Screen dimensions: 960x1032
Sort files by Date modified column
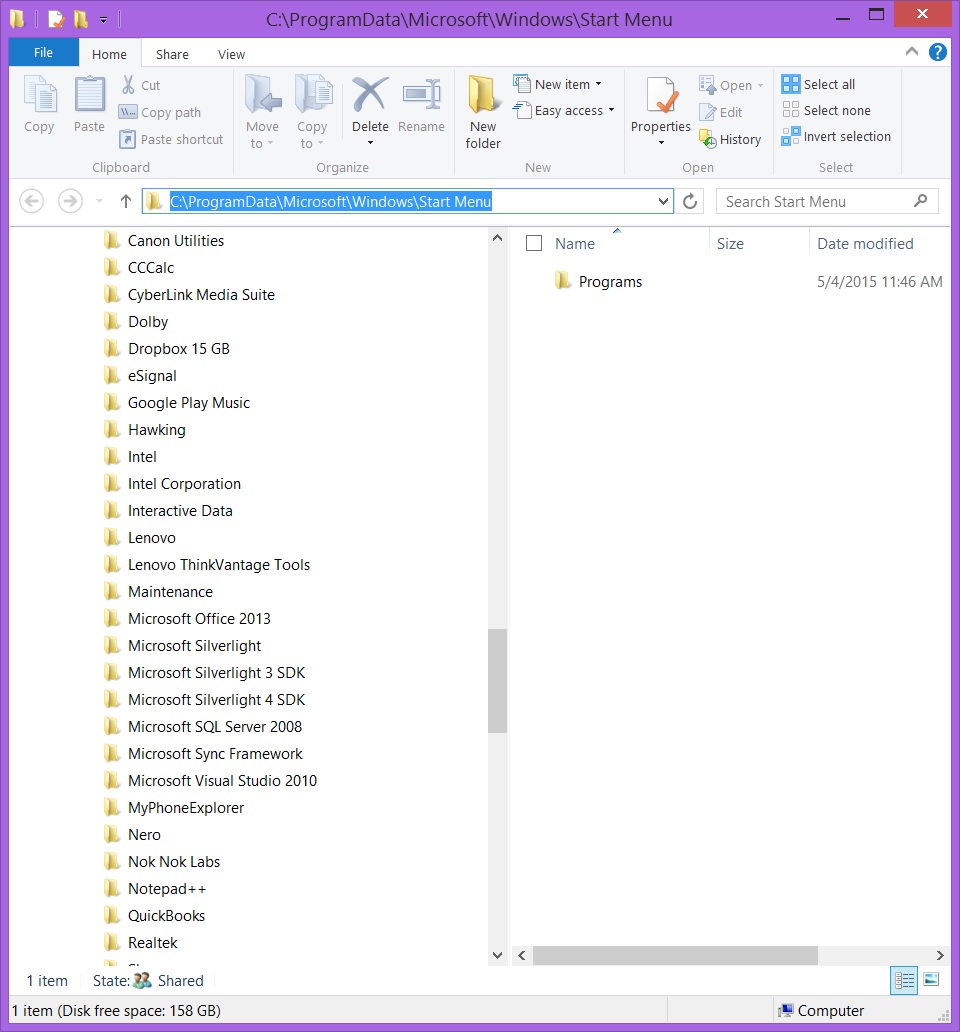point(865,243)
